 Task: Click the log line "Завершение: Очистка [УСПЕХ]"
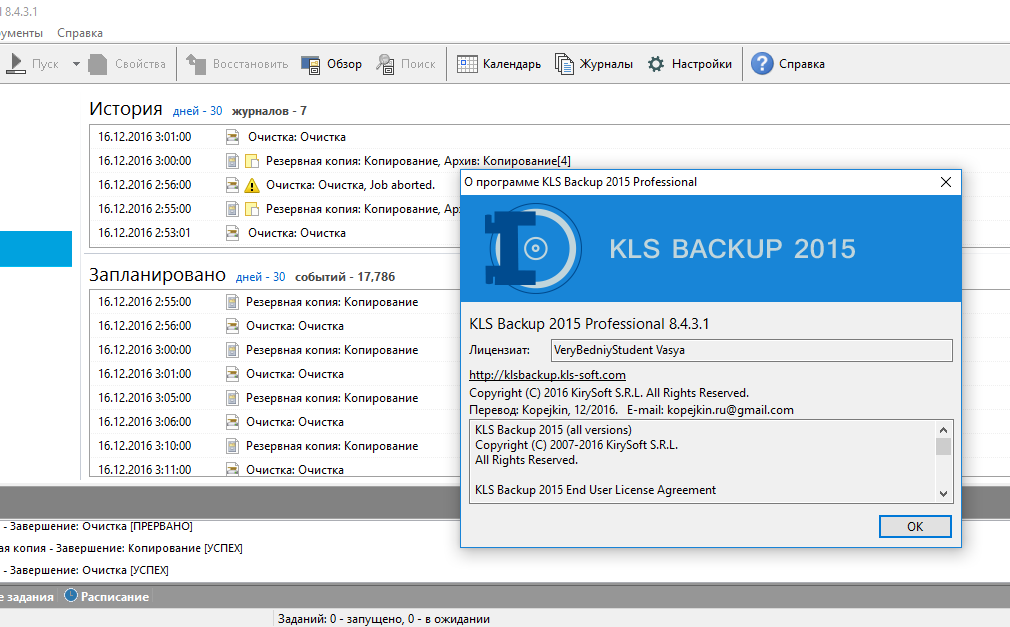(x=89, y=570)
